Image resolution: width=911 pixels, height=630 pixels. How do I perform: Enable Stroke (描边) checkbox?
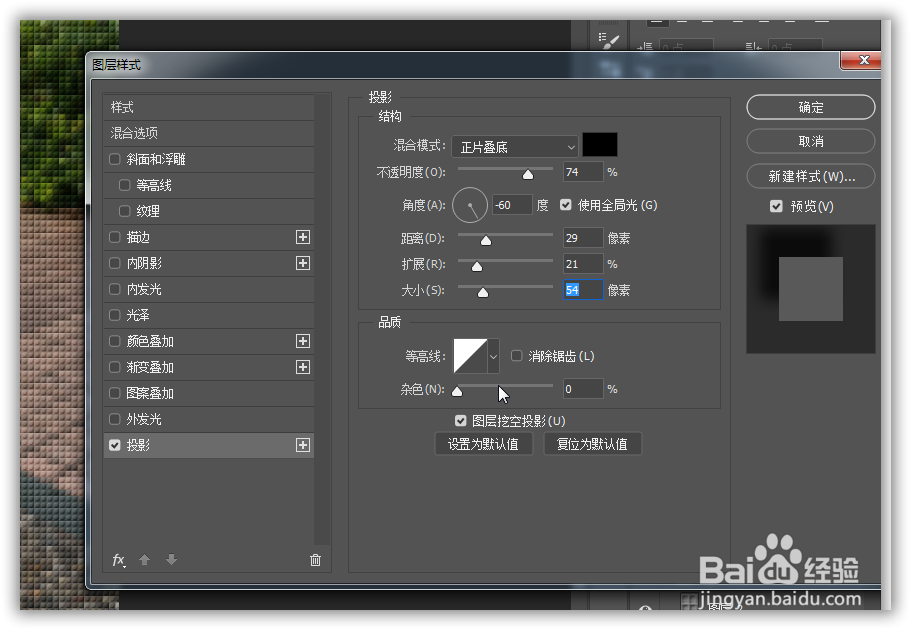pos(114,237)
